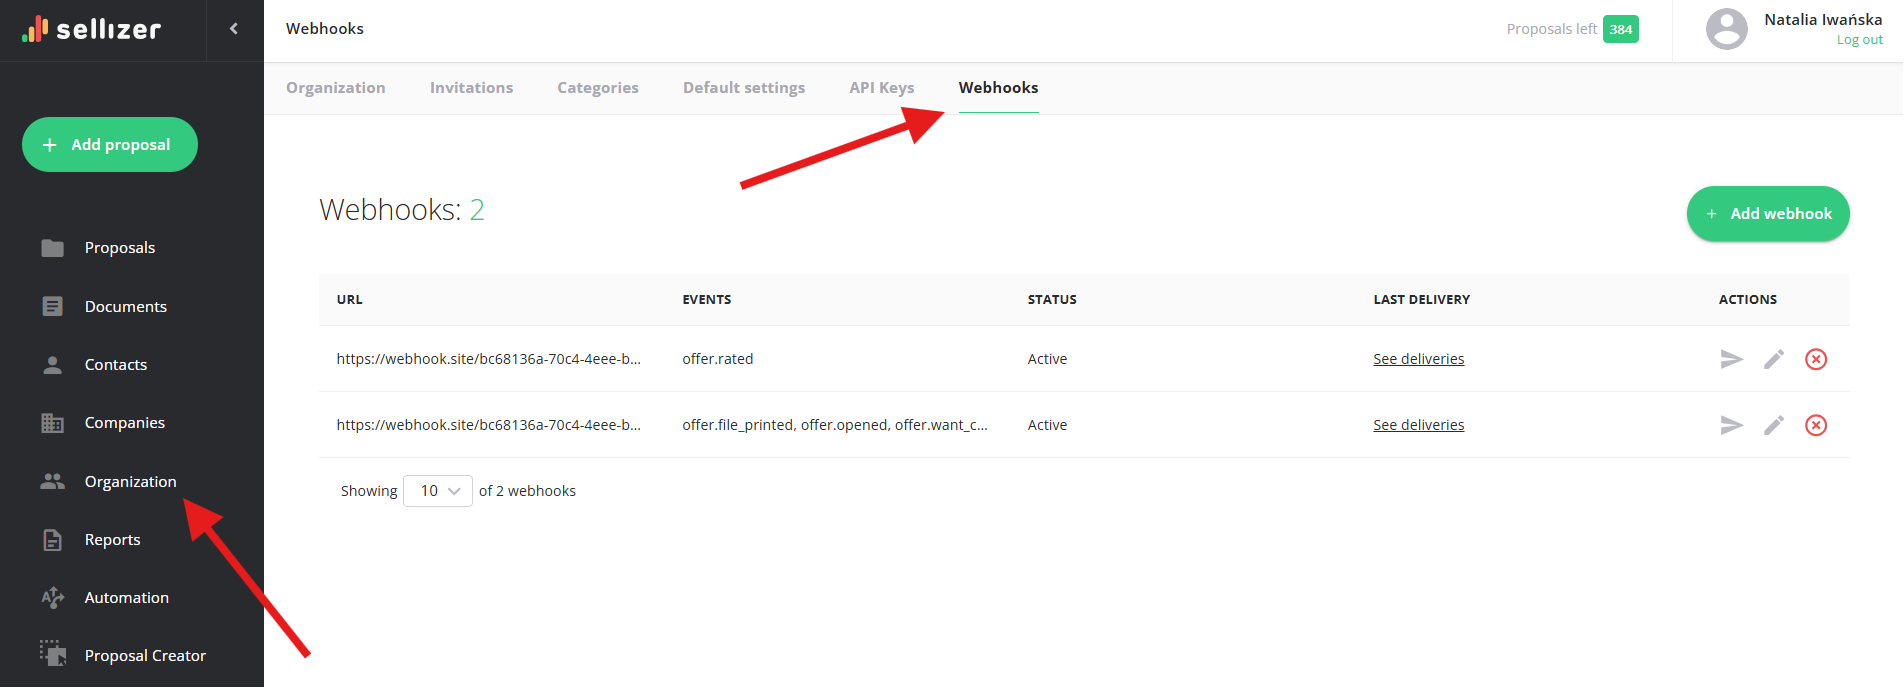The width and height of the screenshot is (1904, 688).
Task: Open Proposal Creator in the sidebar
Action: [146, 656]
